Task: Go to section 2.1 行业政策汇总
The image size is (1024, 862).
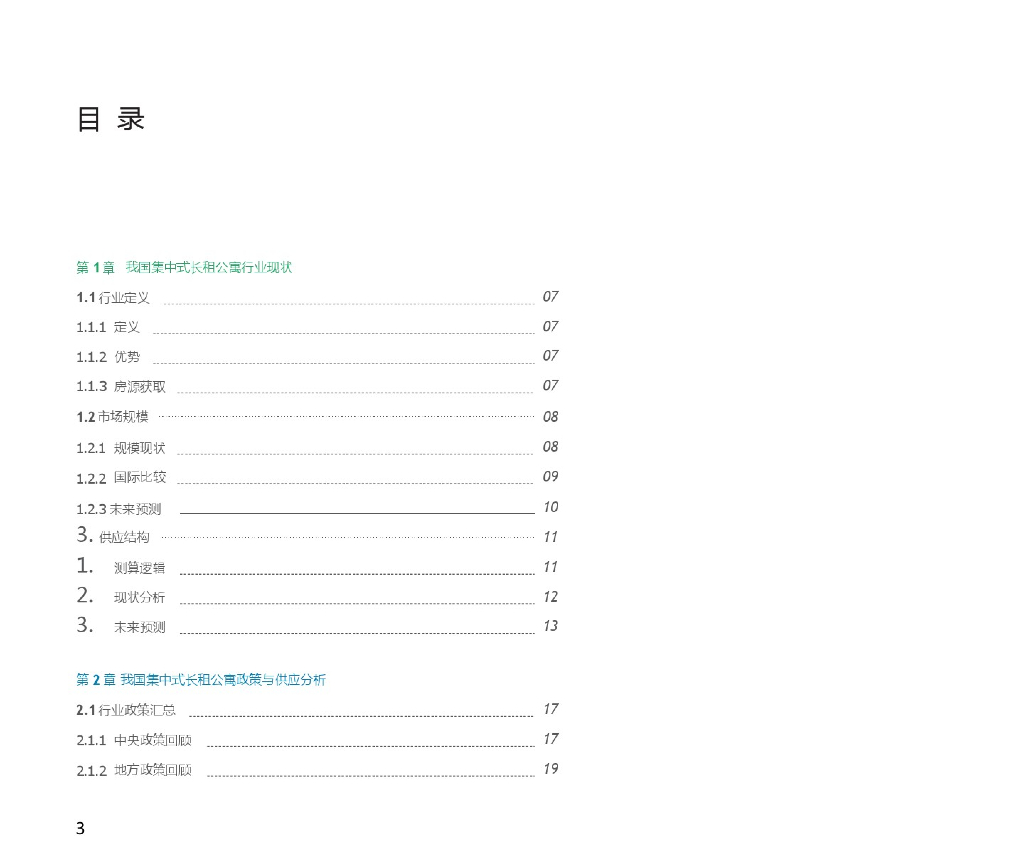Action: click(126, 710)
